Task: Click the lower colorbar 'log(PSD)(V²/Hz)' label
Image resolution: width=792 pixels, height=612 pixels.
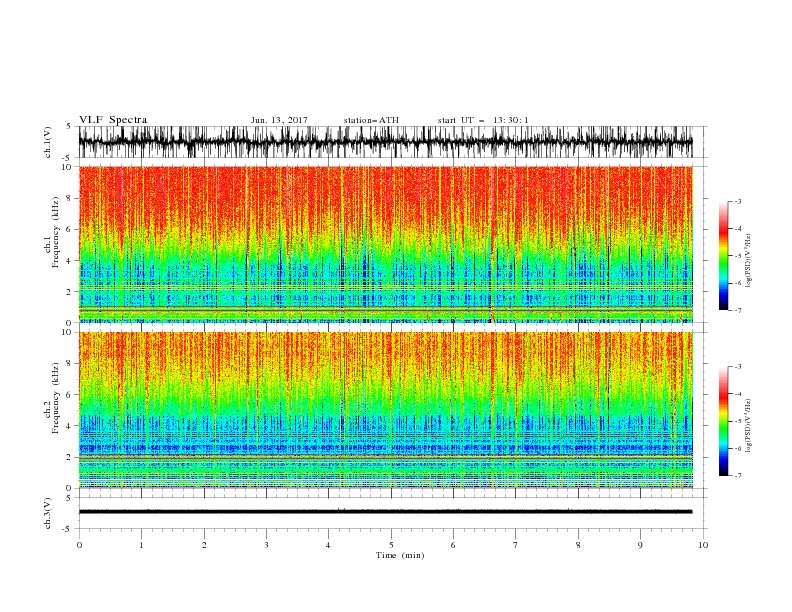Action: pos(748,425)
